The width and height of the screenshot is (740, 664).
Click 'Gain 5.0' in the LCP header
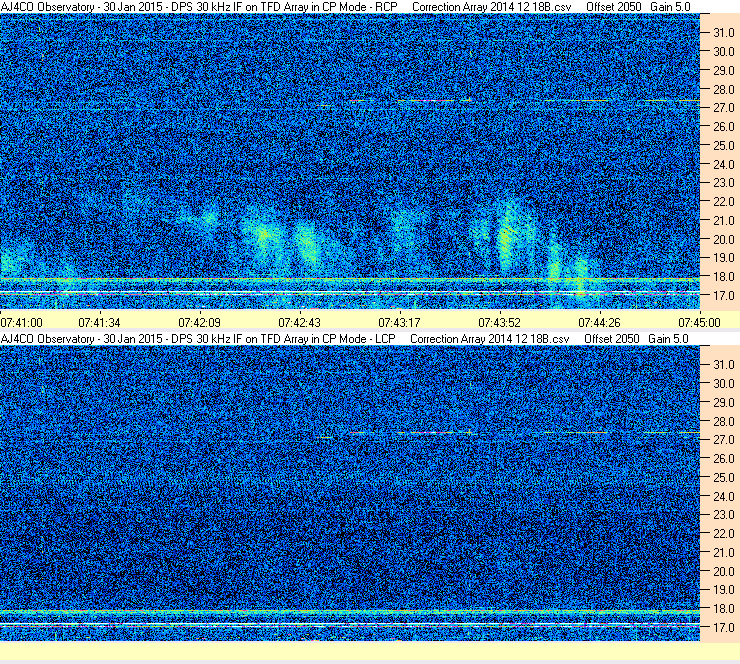(x=668, y=339)
